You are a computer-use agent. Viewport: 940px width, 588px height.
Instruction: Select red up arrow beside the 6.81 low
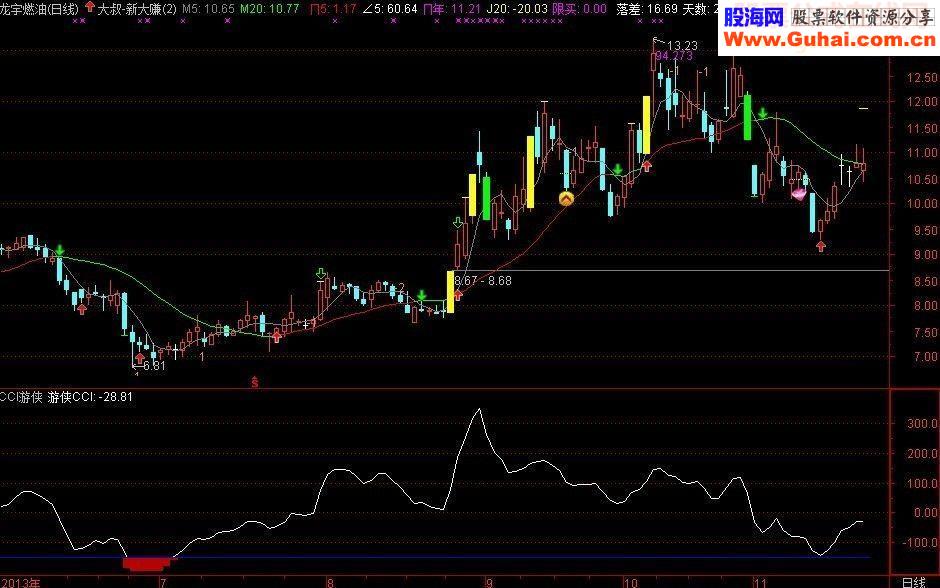(140, 358)
